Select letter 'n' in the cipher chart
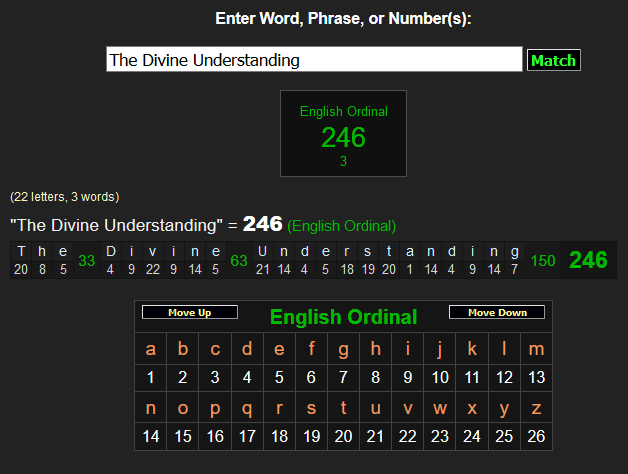Screen dimensions: 628x474 (x=151, y=408)
